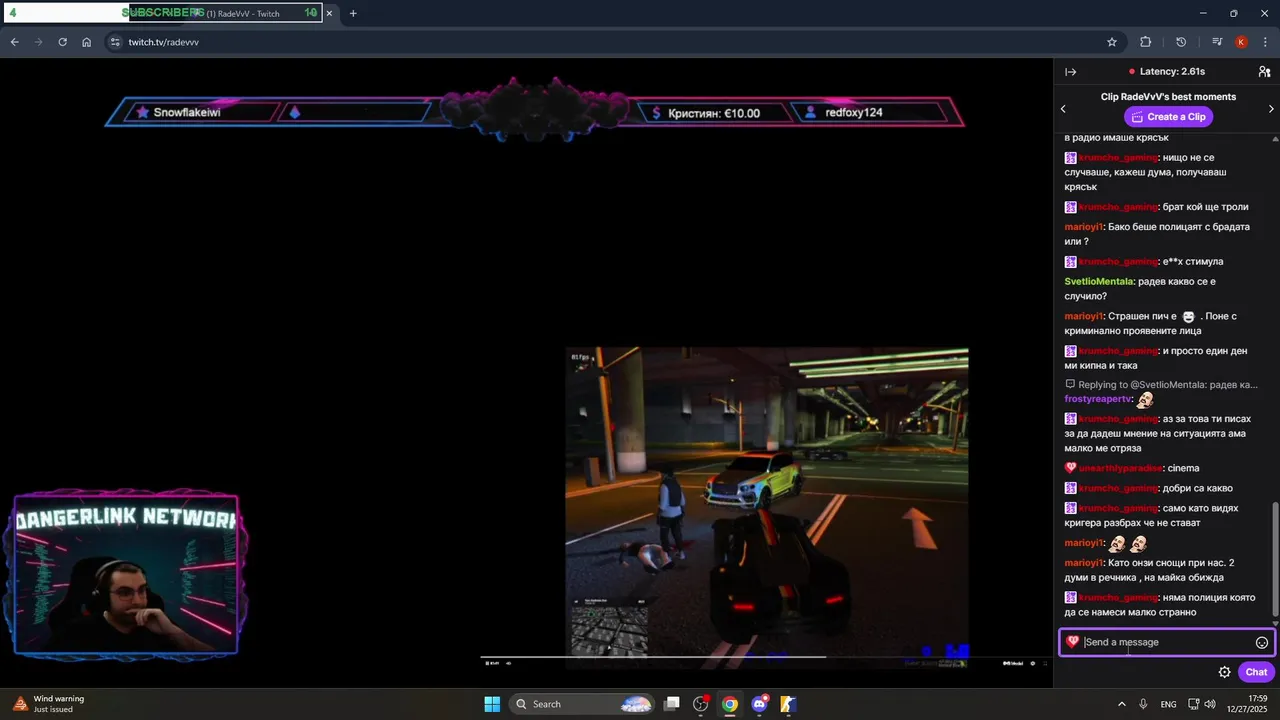Close the RadeVvV Twitch tab
The height and width of the screenshot is (720, 1280).
pyautogui.click(x=329, y=13)
